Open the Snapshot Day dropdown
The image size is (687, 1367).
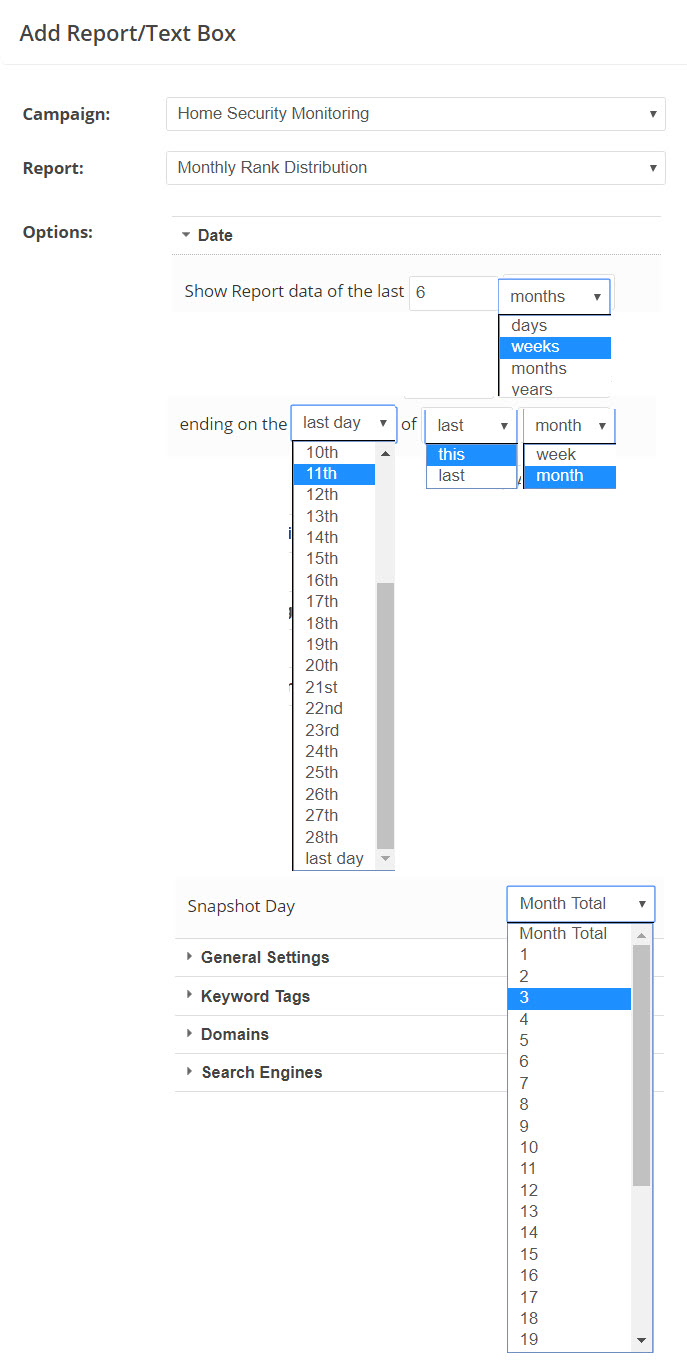click(580, 904)
